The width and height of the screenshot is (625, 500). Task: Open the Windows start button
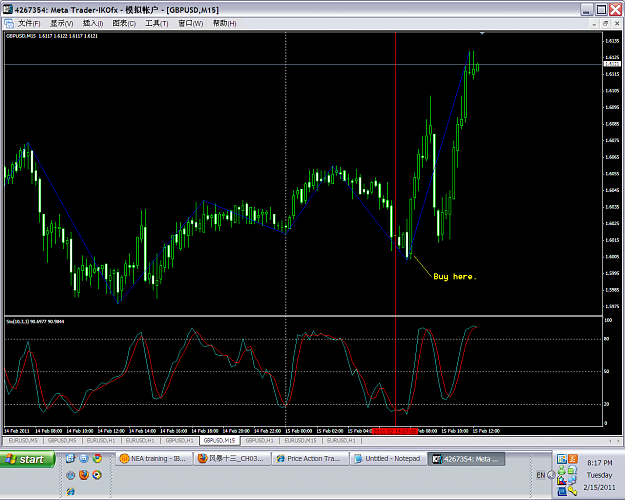pyautogui.click(x=27, y=459)
